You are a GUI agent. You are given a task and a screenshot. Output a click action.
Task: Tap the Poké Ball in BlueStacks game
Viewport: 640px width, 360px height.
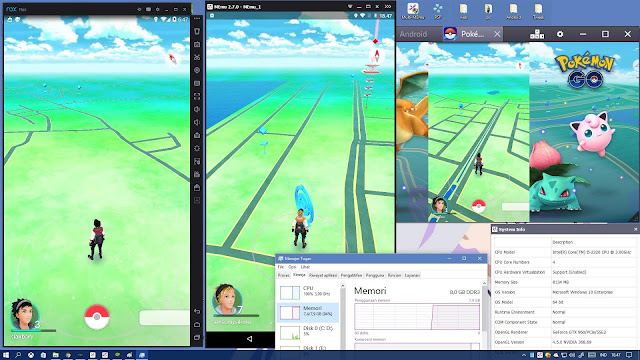click(479, 206)
